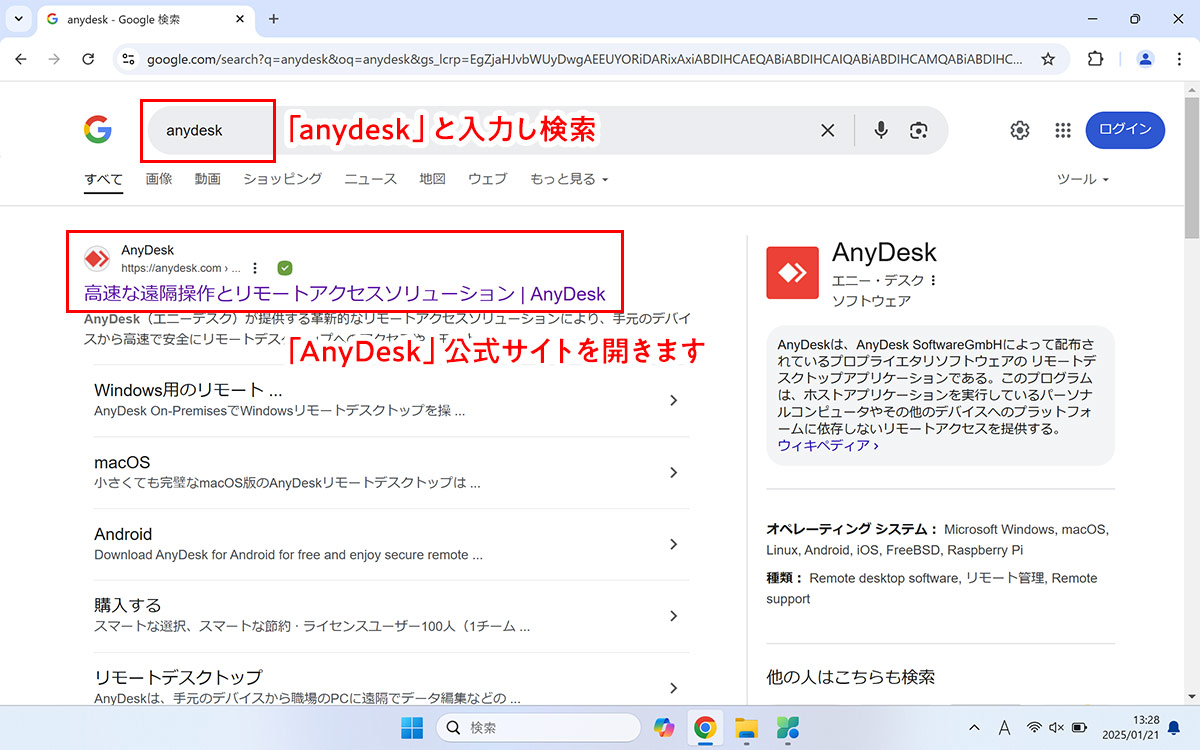Go back to the previous page

pyautogui.click(x=21, y=59)
